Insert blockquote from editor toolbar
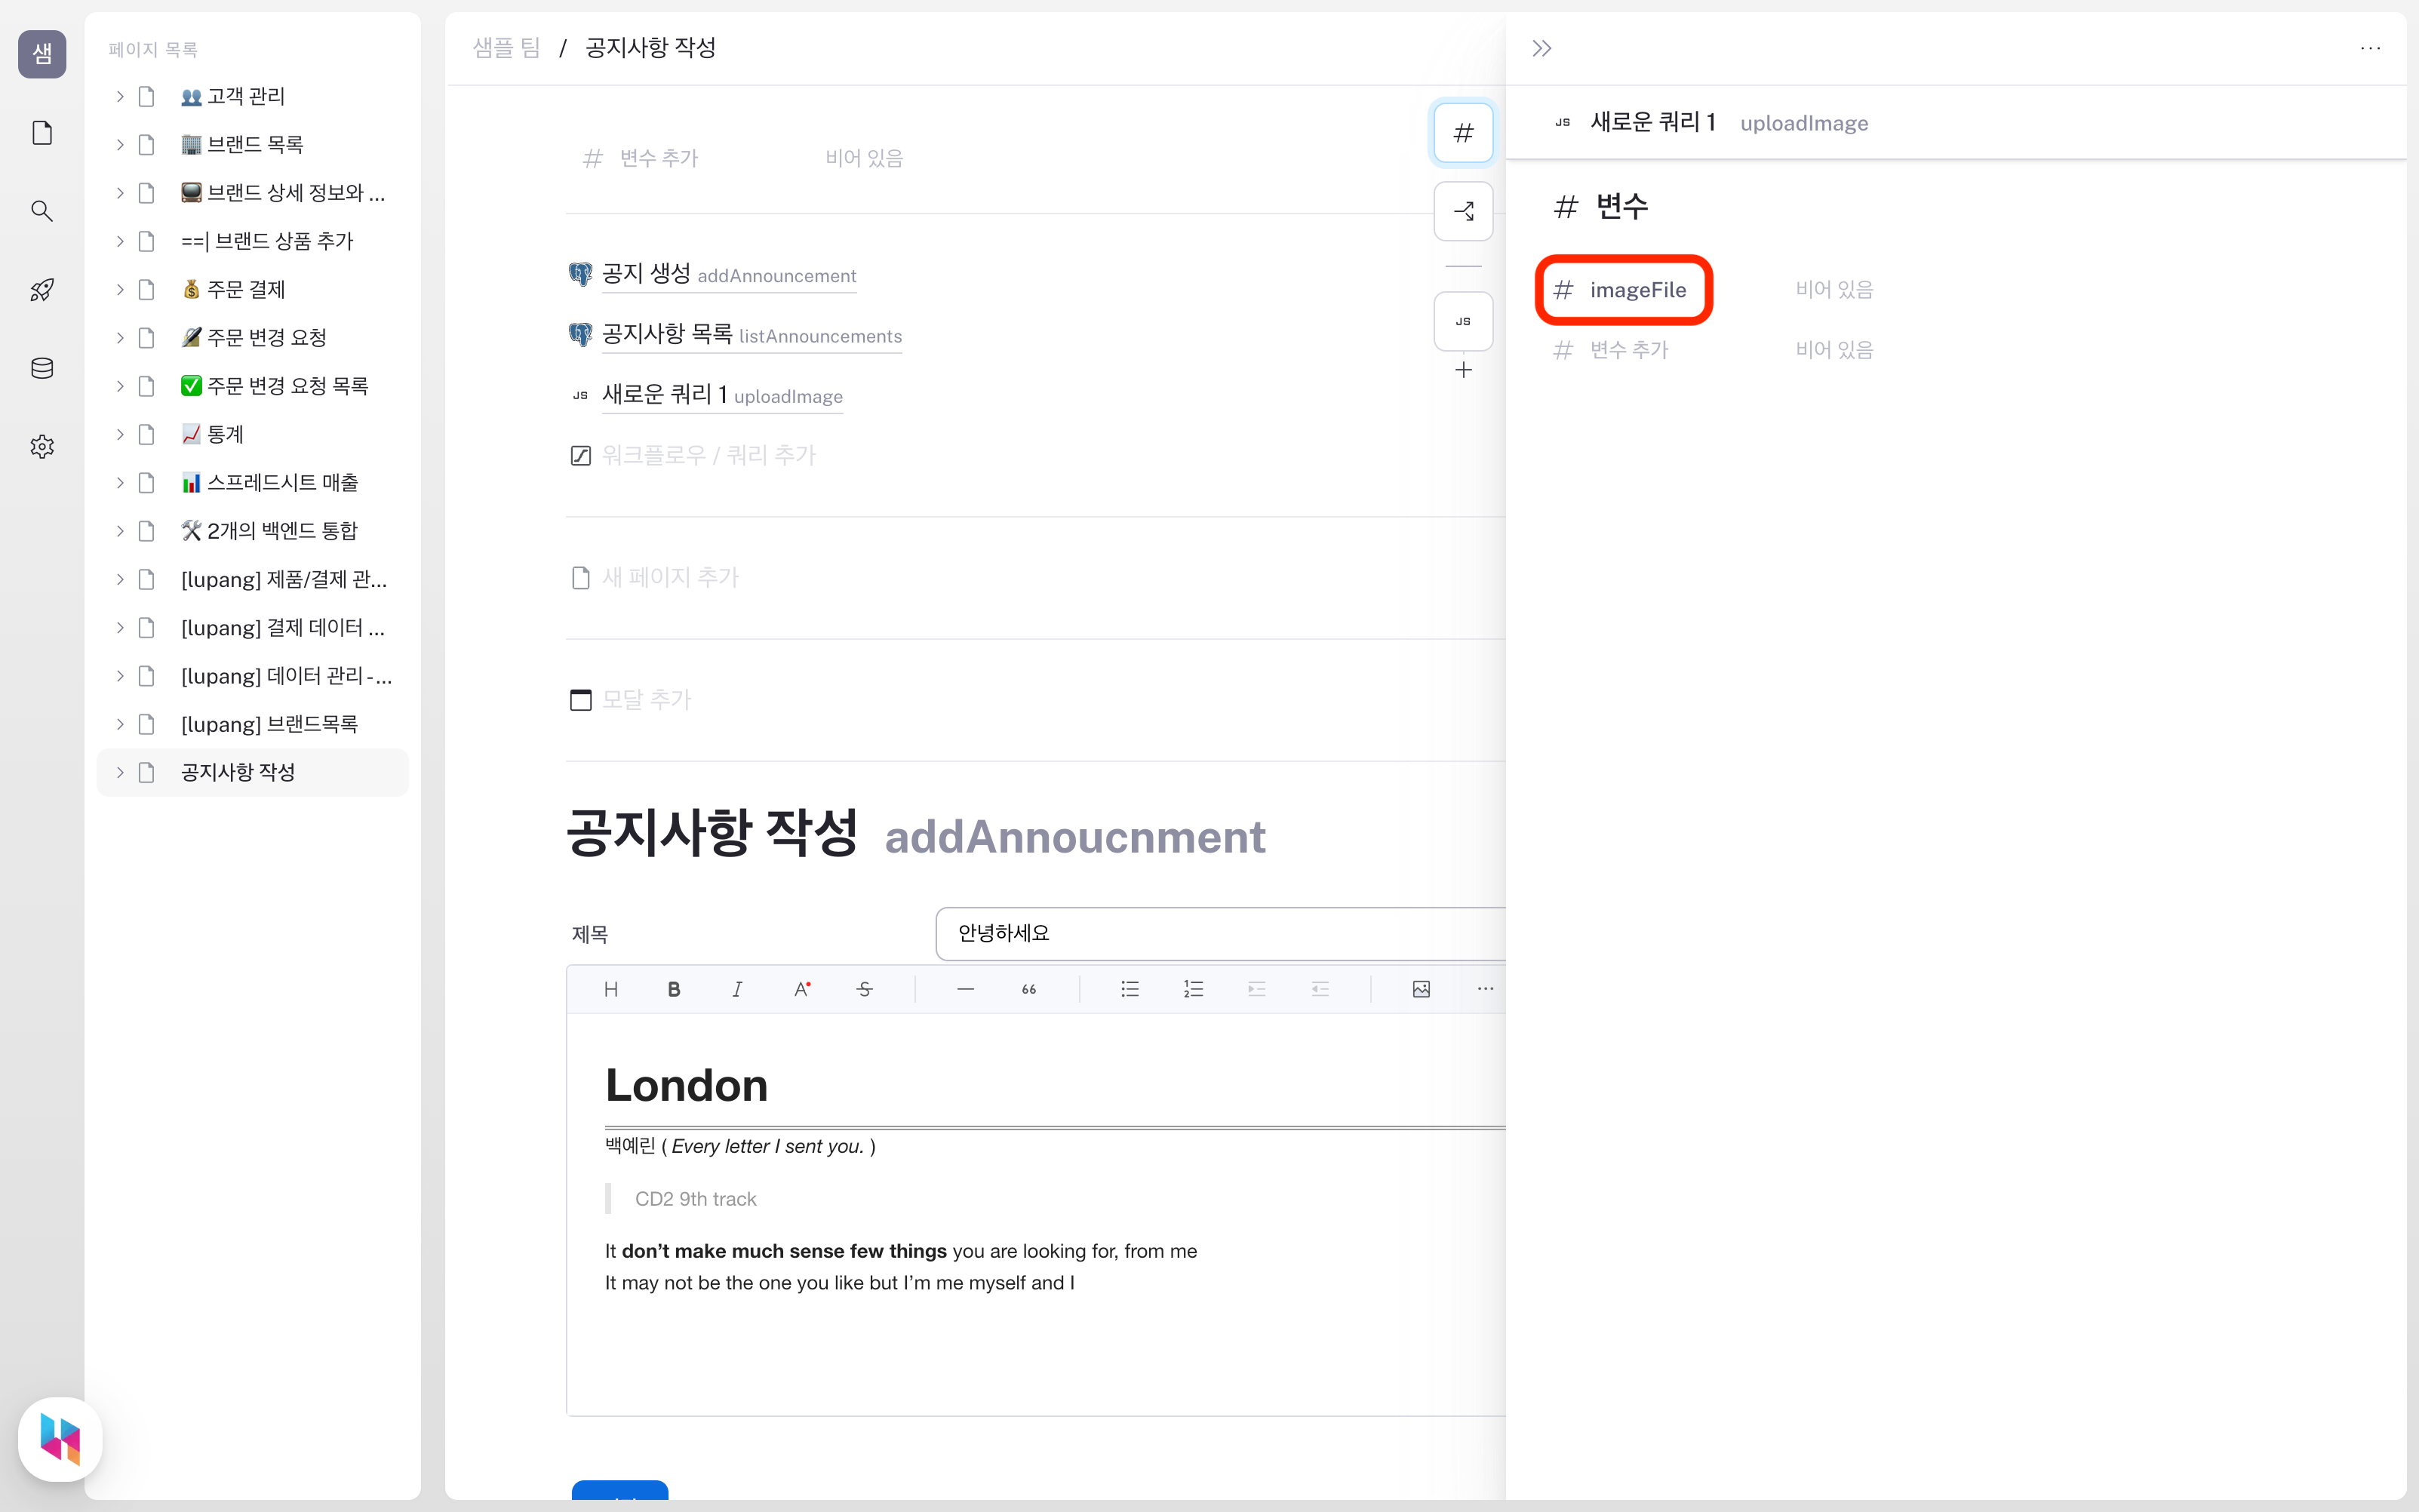The width and height of the screenshot is (2419, 1512). coord(1029,989)
